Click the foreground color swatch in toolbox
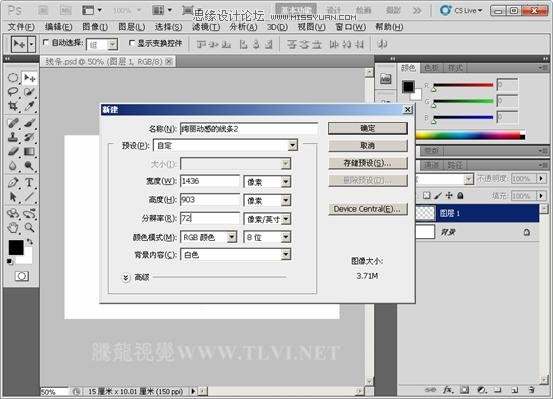 (x=16, y=248)
